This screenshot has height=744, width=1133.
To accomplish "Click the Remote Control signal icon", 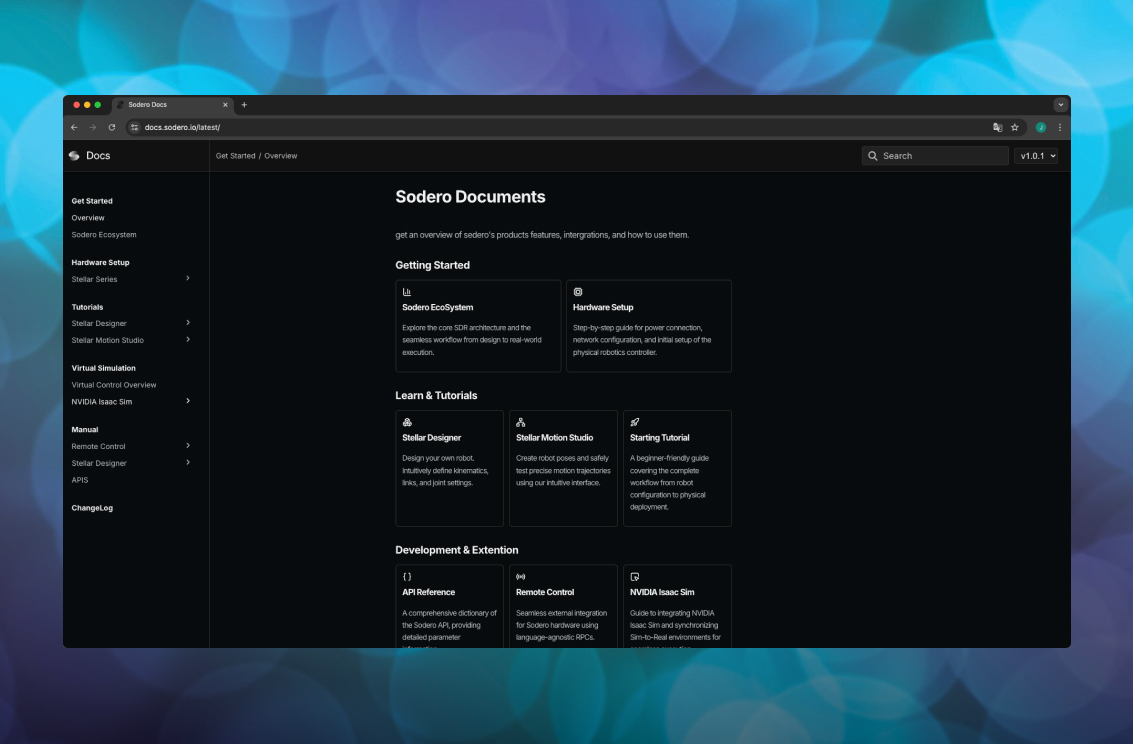I will [x=521, y=577].
